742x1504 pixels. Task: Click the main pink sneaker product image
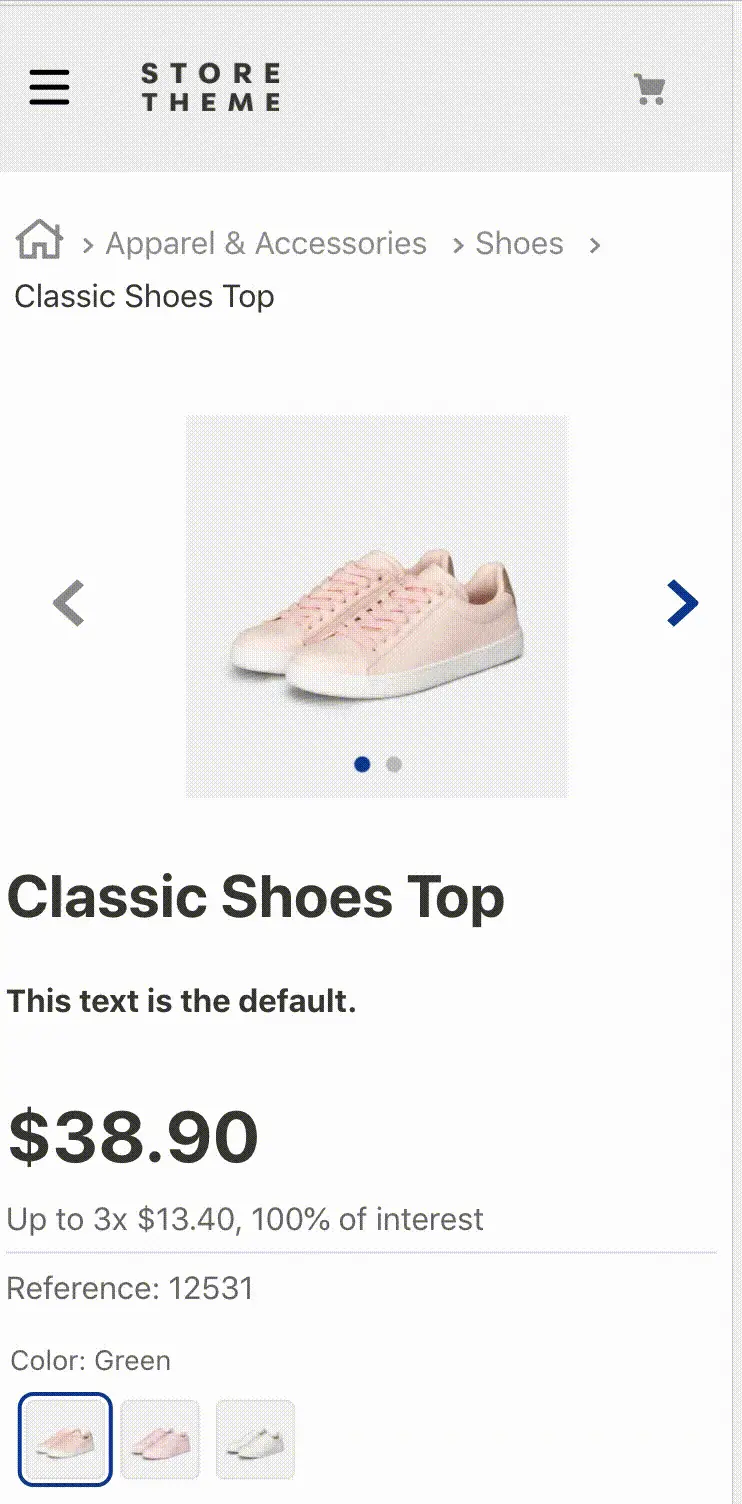pos(376,606)
